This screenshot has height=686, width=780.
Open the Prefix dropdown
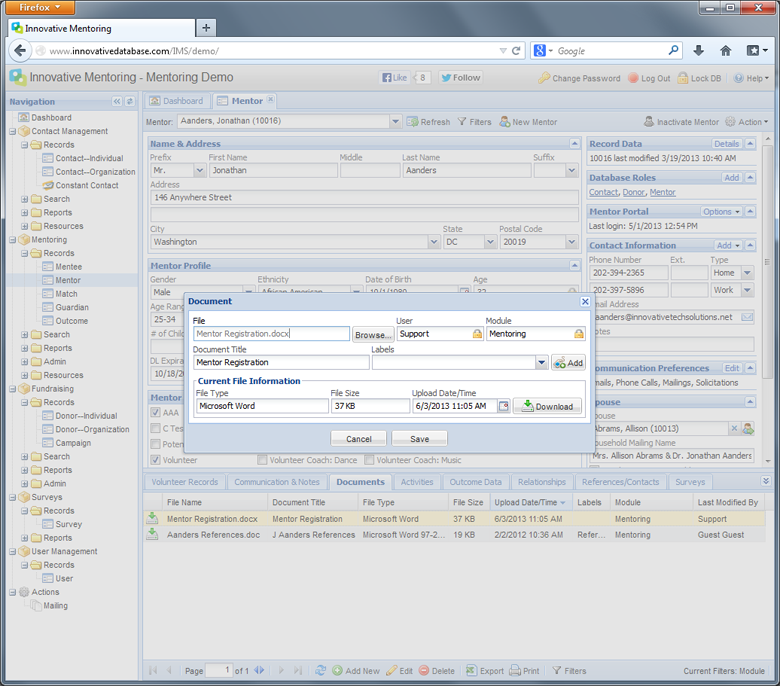click(199, 170)
